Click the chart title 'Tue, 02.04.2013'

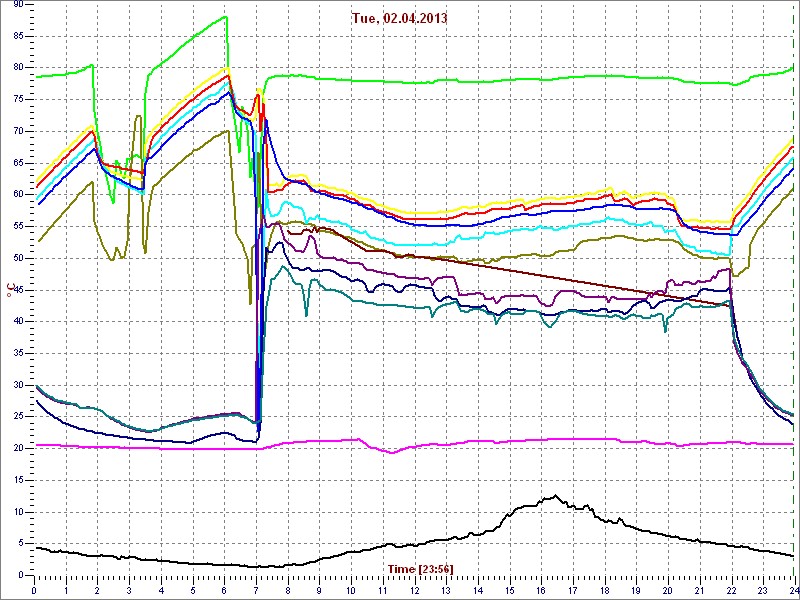399,18
